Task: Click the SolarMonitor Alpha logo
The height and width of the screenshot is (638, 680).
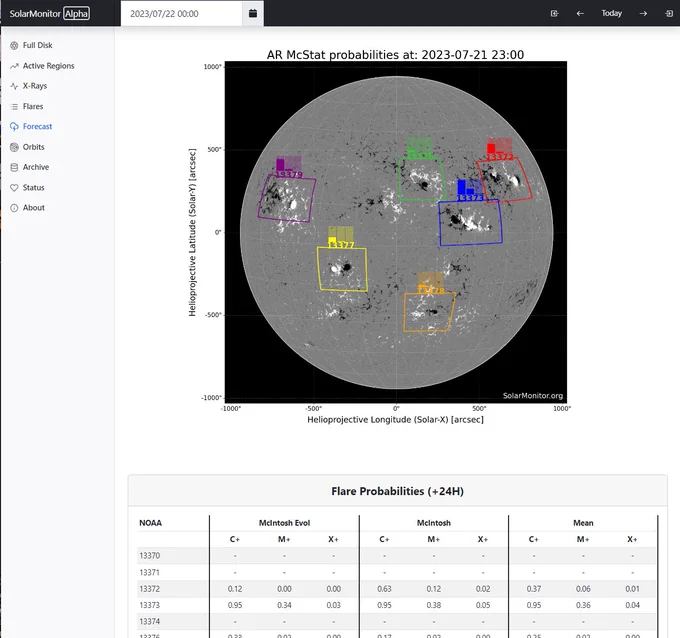Action: pos(49,13)
